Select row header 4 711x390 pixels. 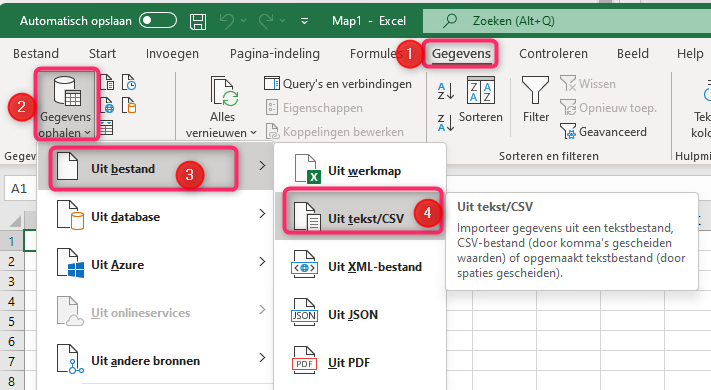(x=11, y=302)
